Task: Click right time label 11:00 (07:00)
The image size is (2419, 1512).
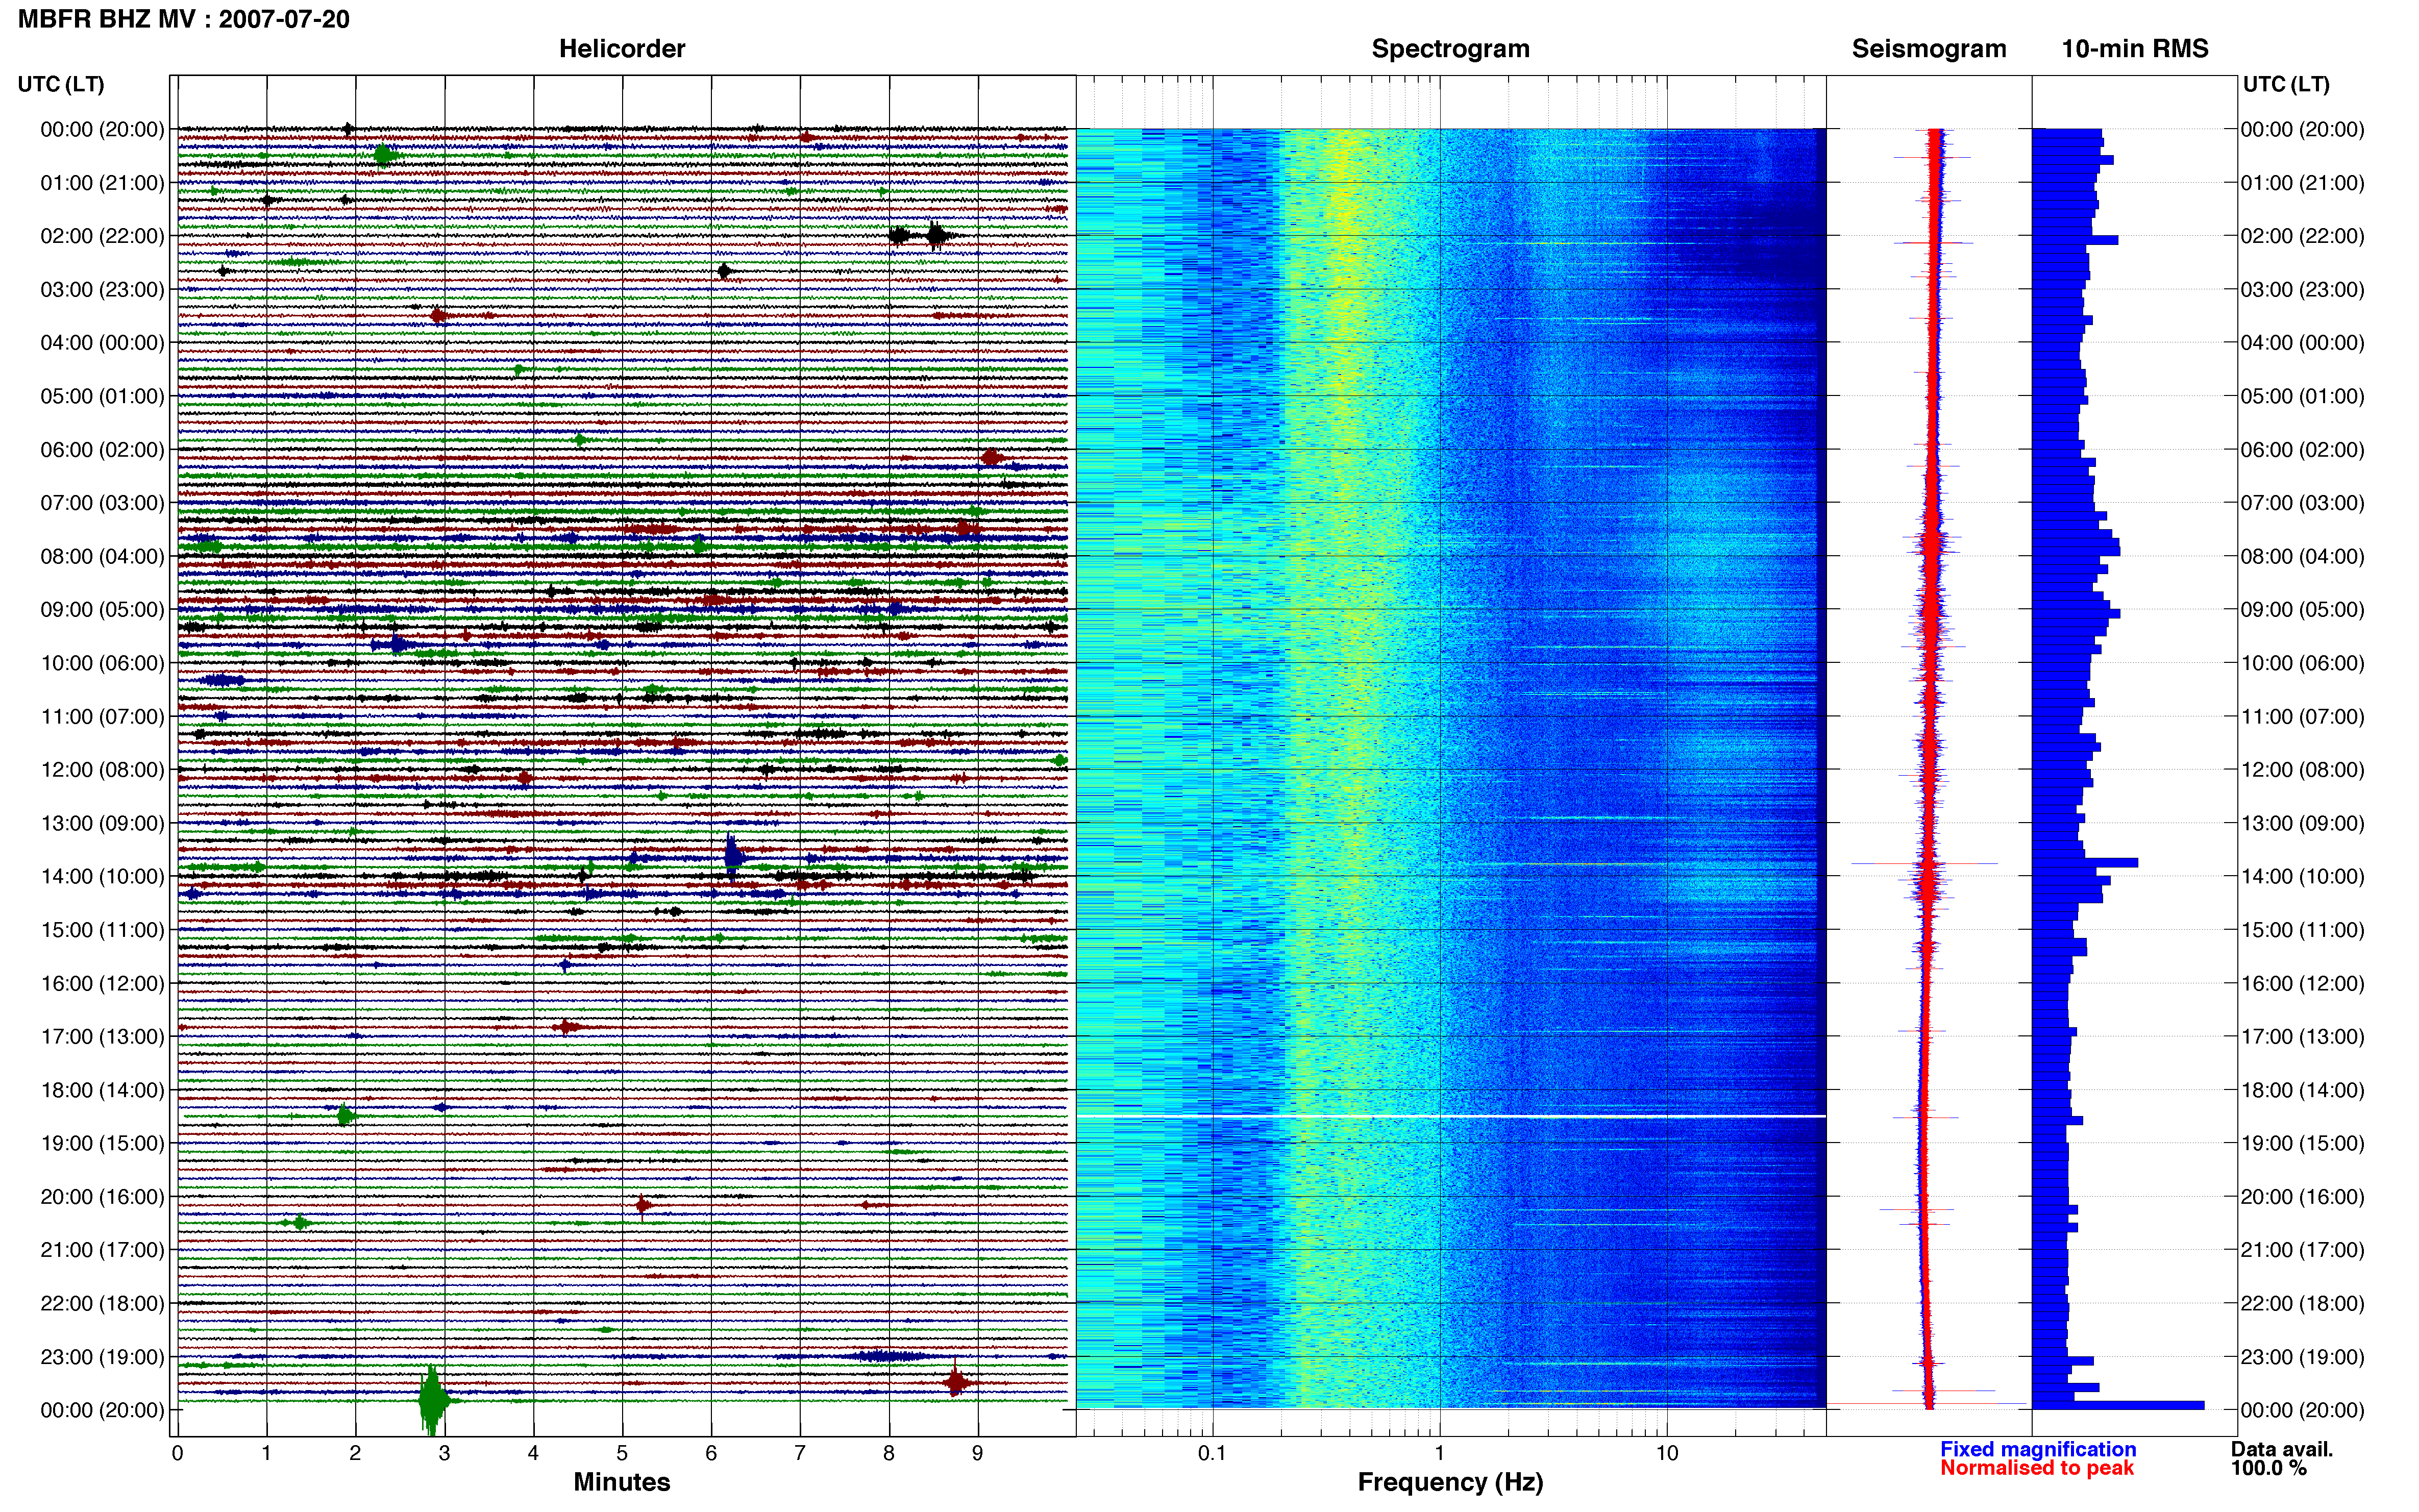Action: coord(2302,716)
